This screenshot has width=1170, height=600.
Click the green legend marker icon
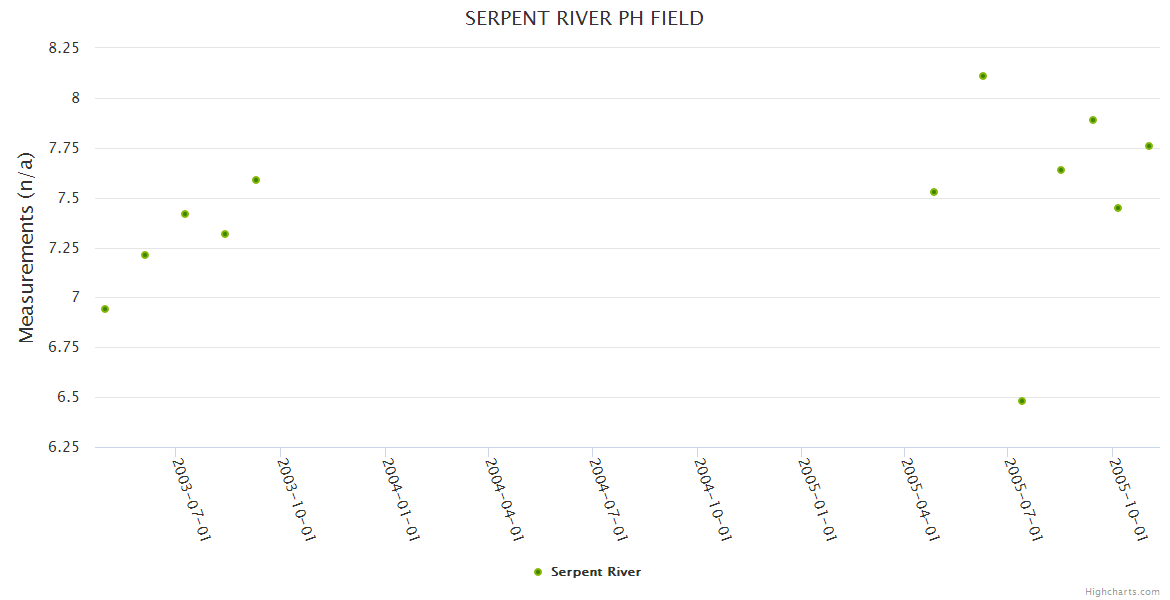point(538,572)
